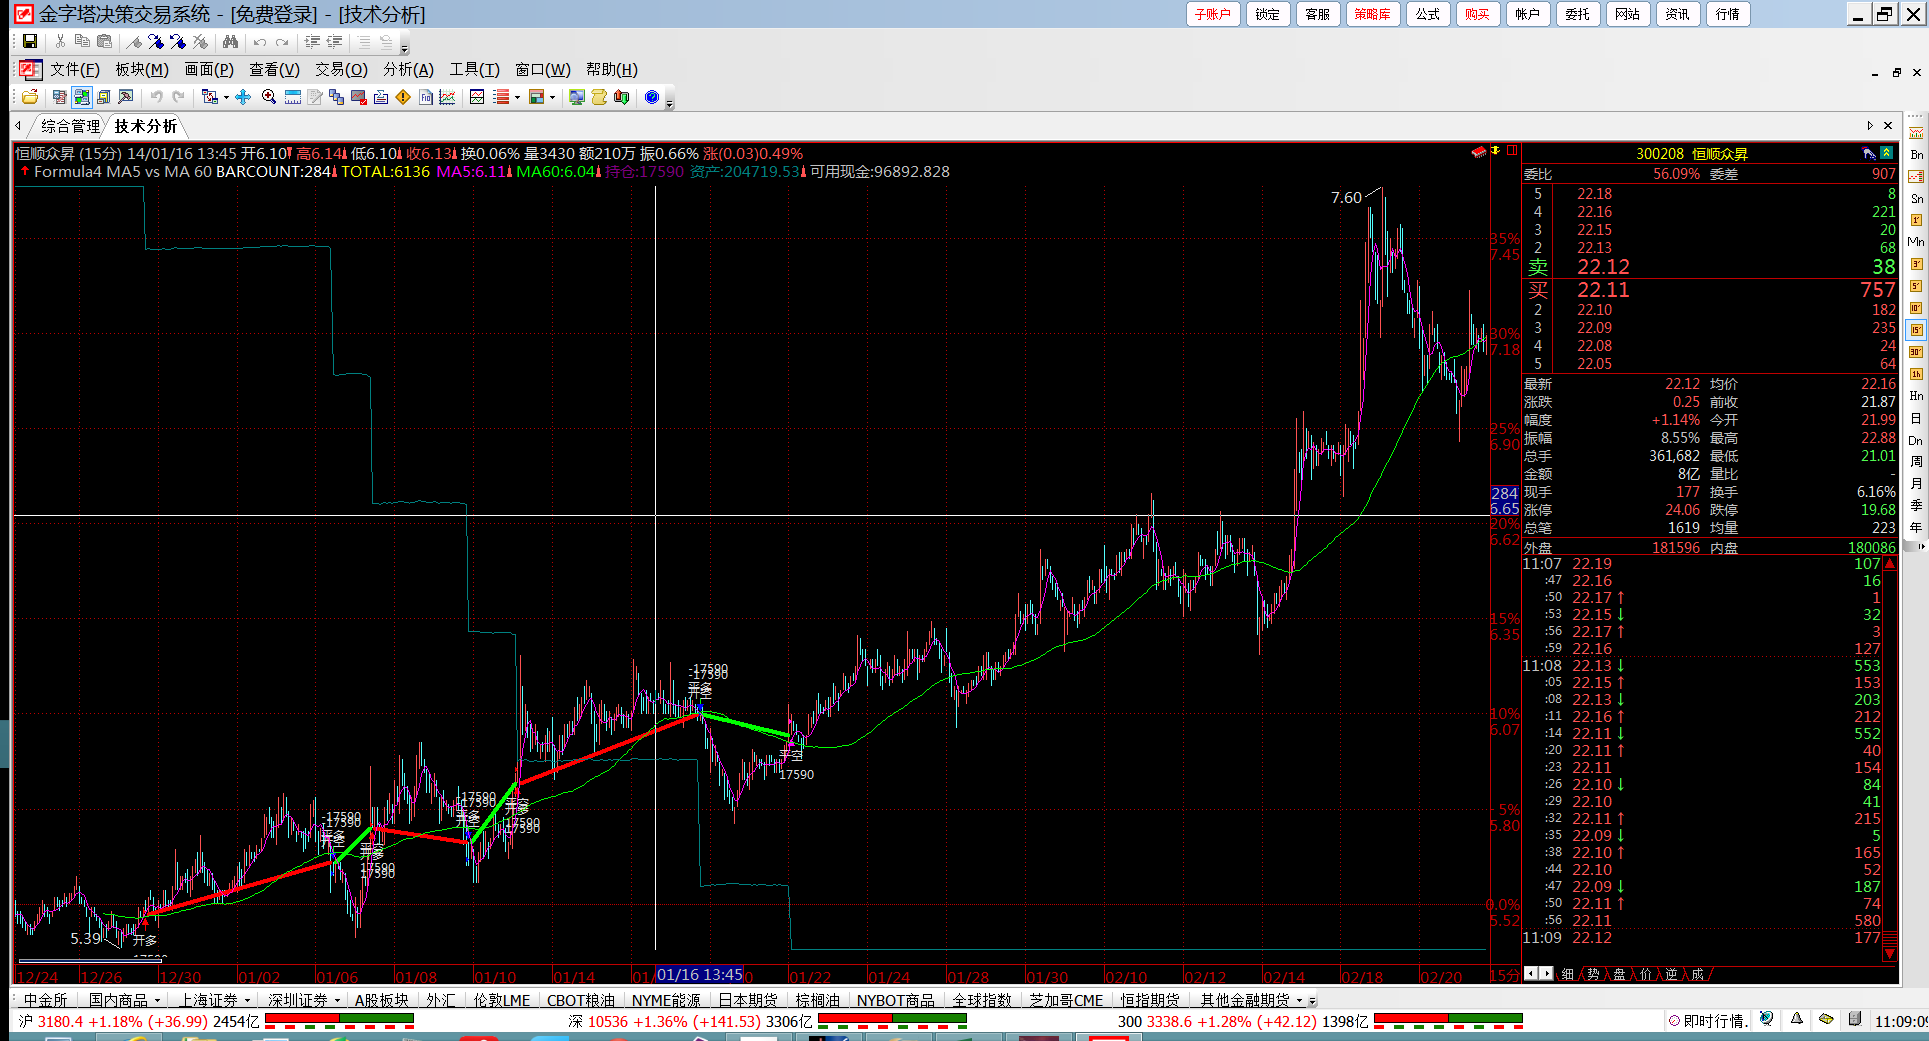Click the binoculars find icon

coord(230,41)
